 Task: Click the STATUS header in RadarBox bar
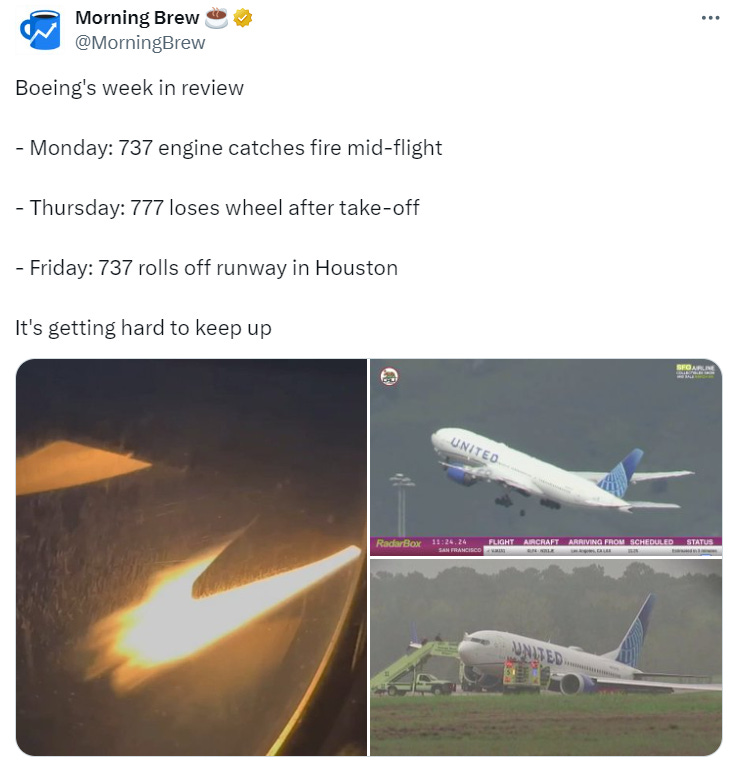pyautogui.click(x=699, y=541)
